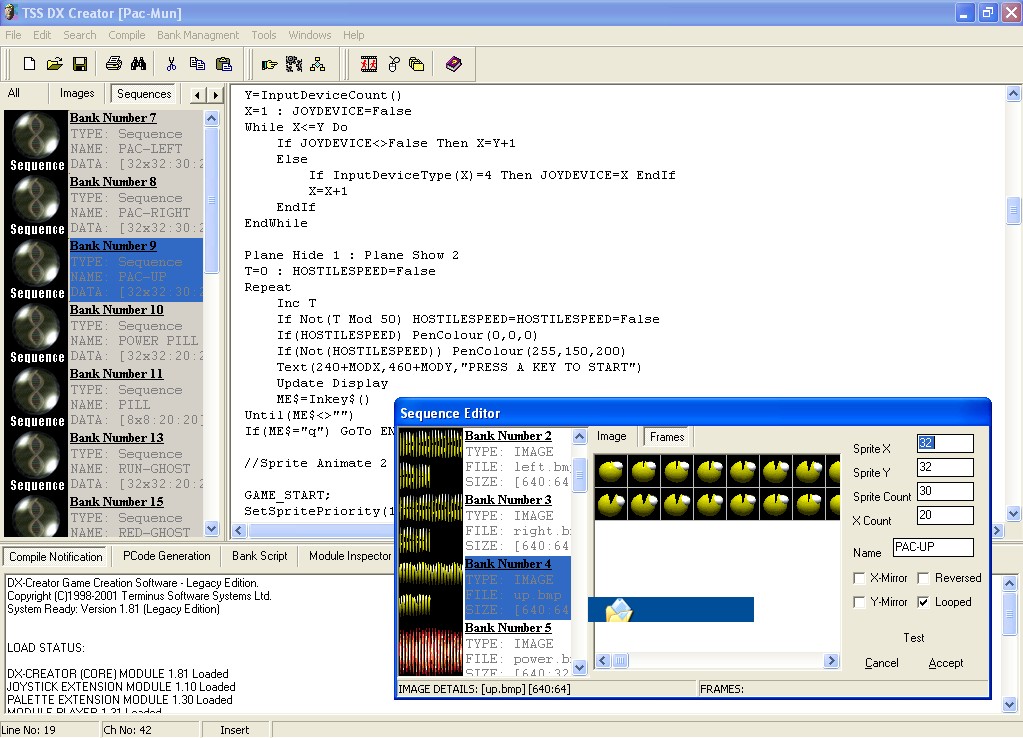Screen dimensions: 1023x738
Task: Click the Paste clipboard icon
Action: (x=223, y=64)
